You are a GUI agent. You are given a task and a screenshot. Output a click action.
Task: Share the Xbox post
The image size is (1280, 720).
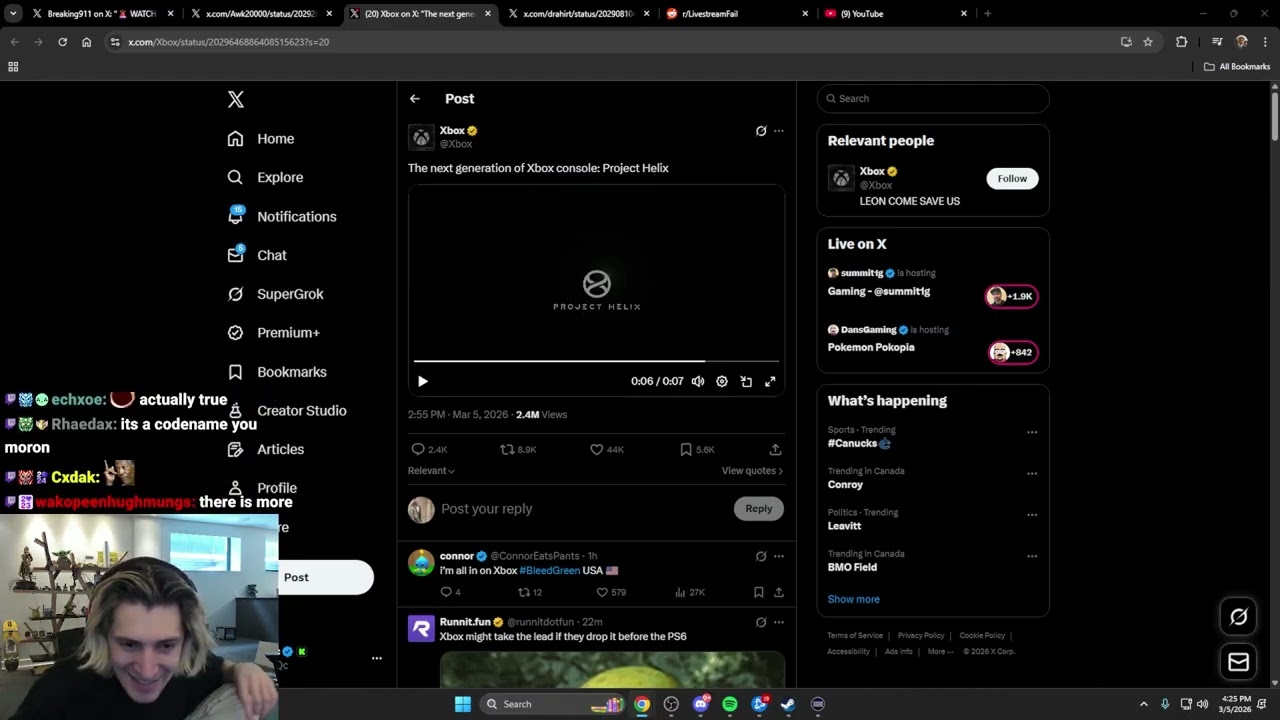click(775, 450)
